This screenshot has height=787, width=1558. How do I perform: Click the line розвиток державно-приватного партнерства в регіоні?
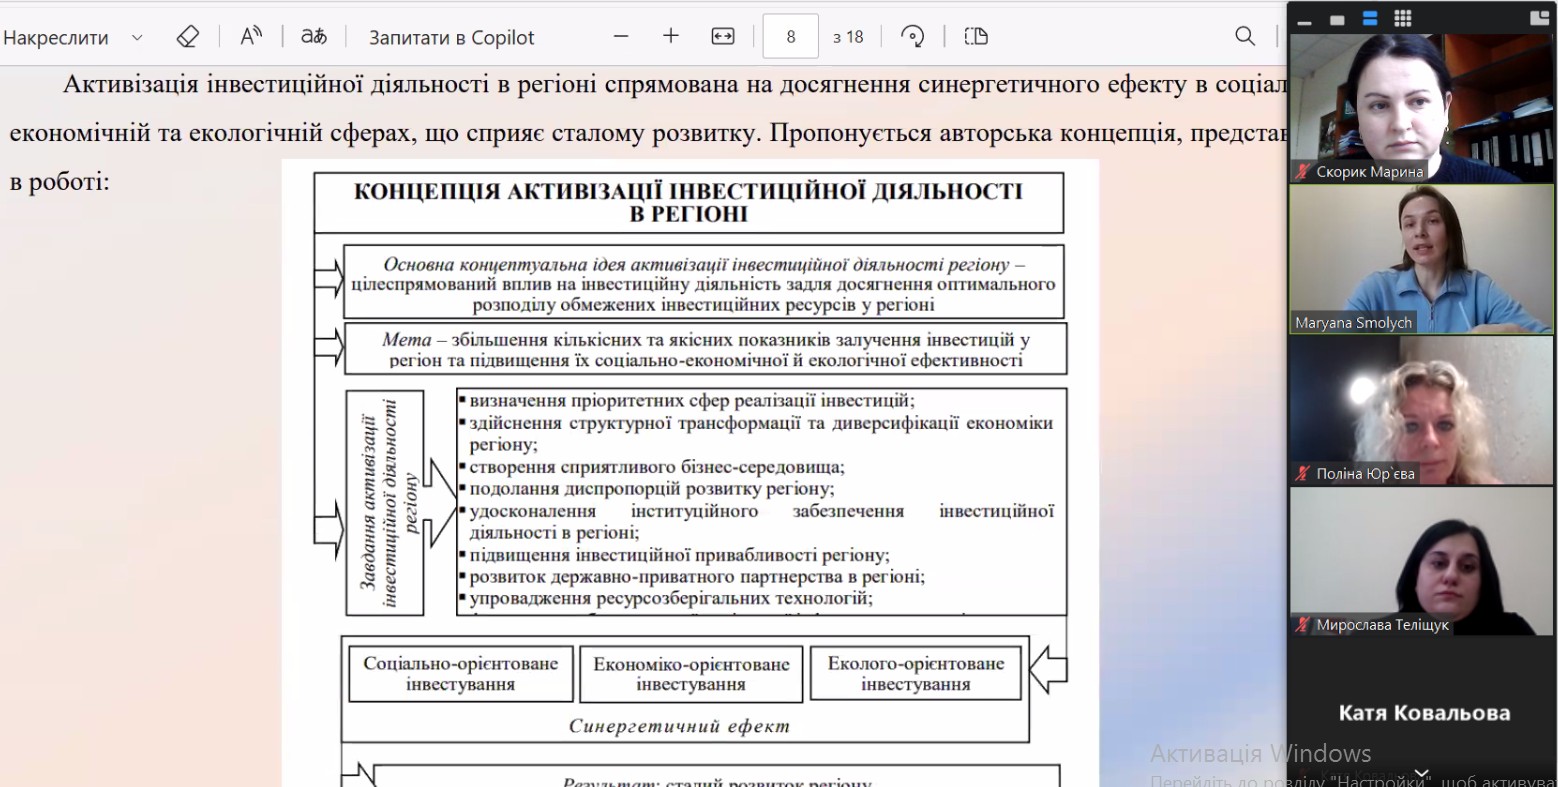(x=697, y=577)
